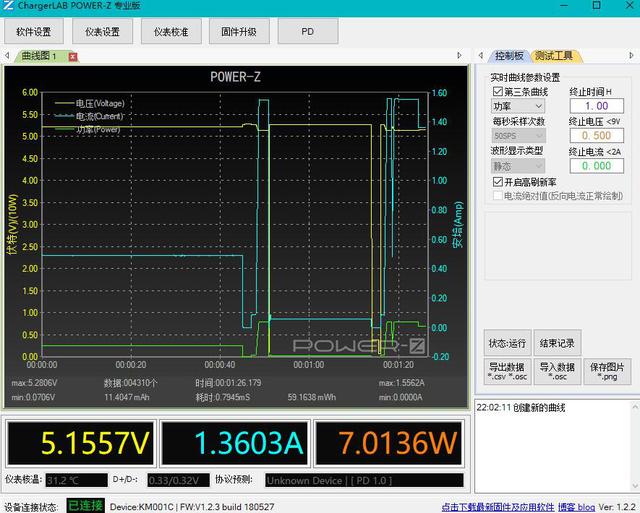The height and width of the screenshot is (513, 640).
Task: Close the 曲线图 1 tab with red X
Action: [x=73, y=57]
